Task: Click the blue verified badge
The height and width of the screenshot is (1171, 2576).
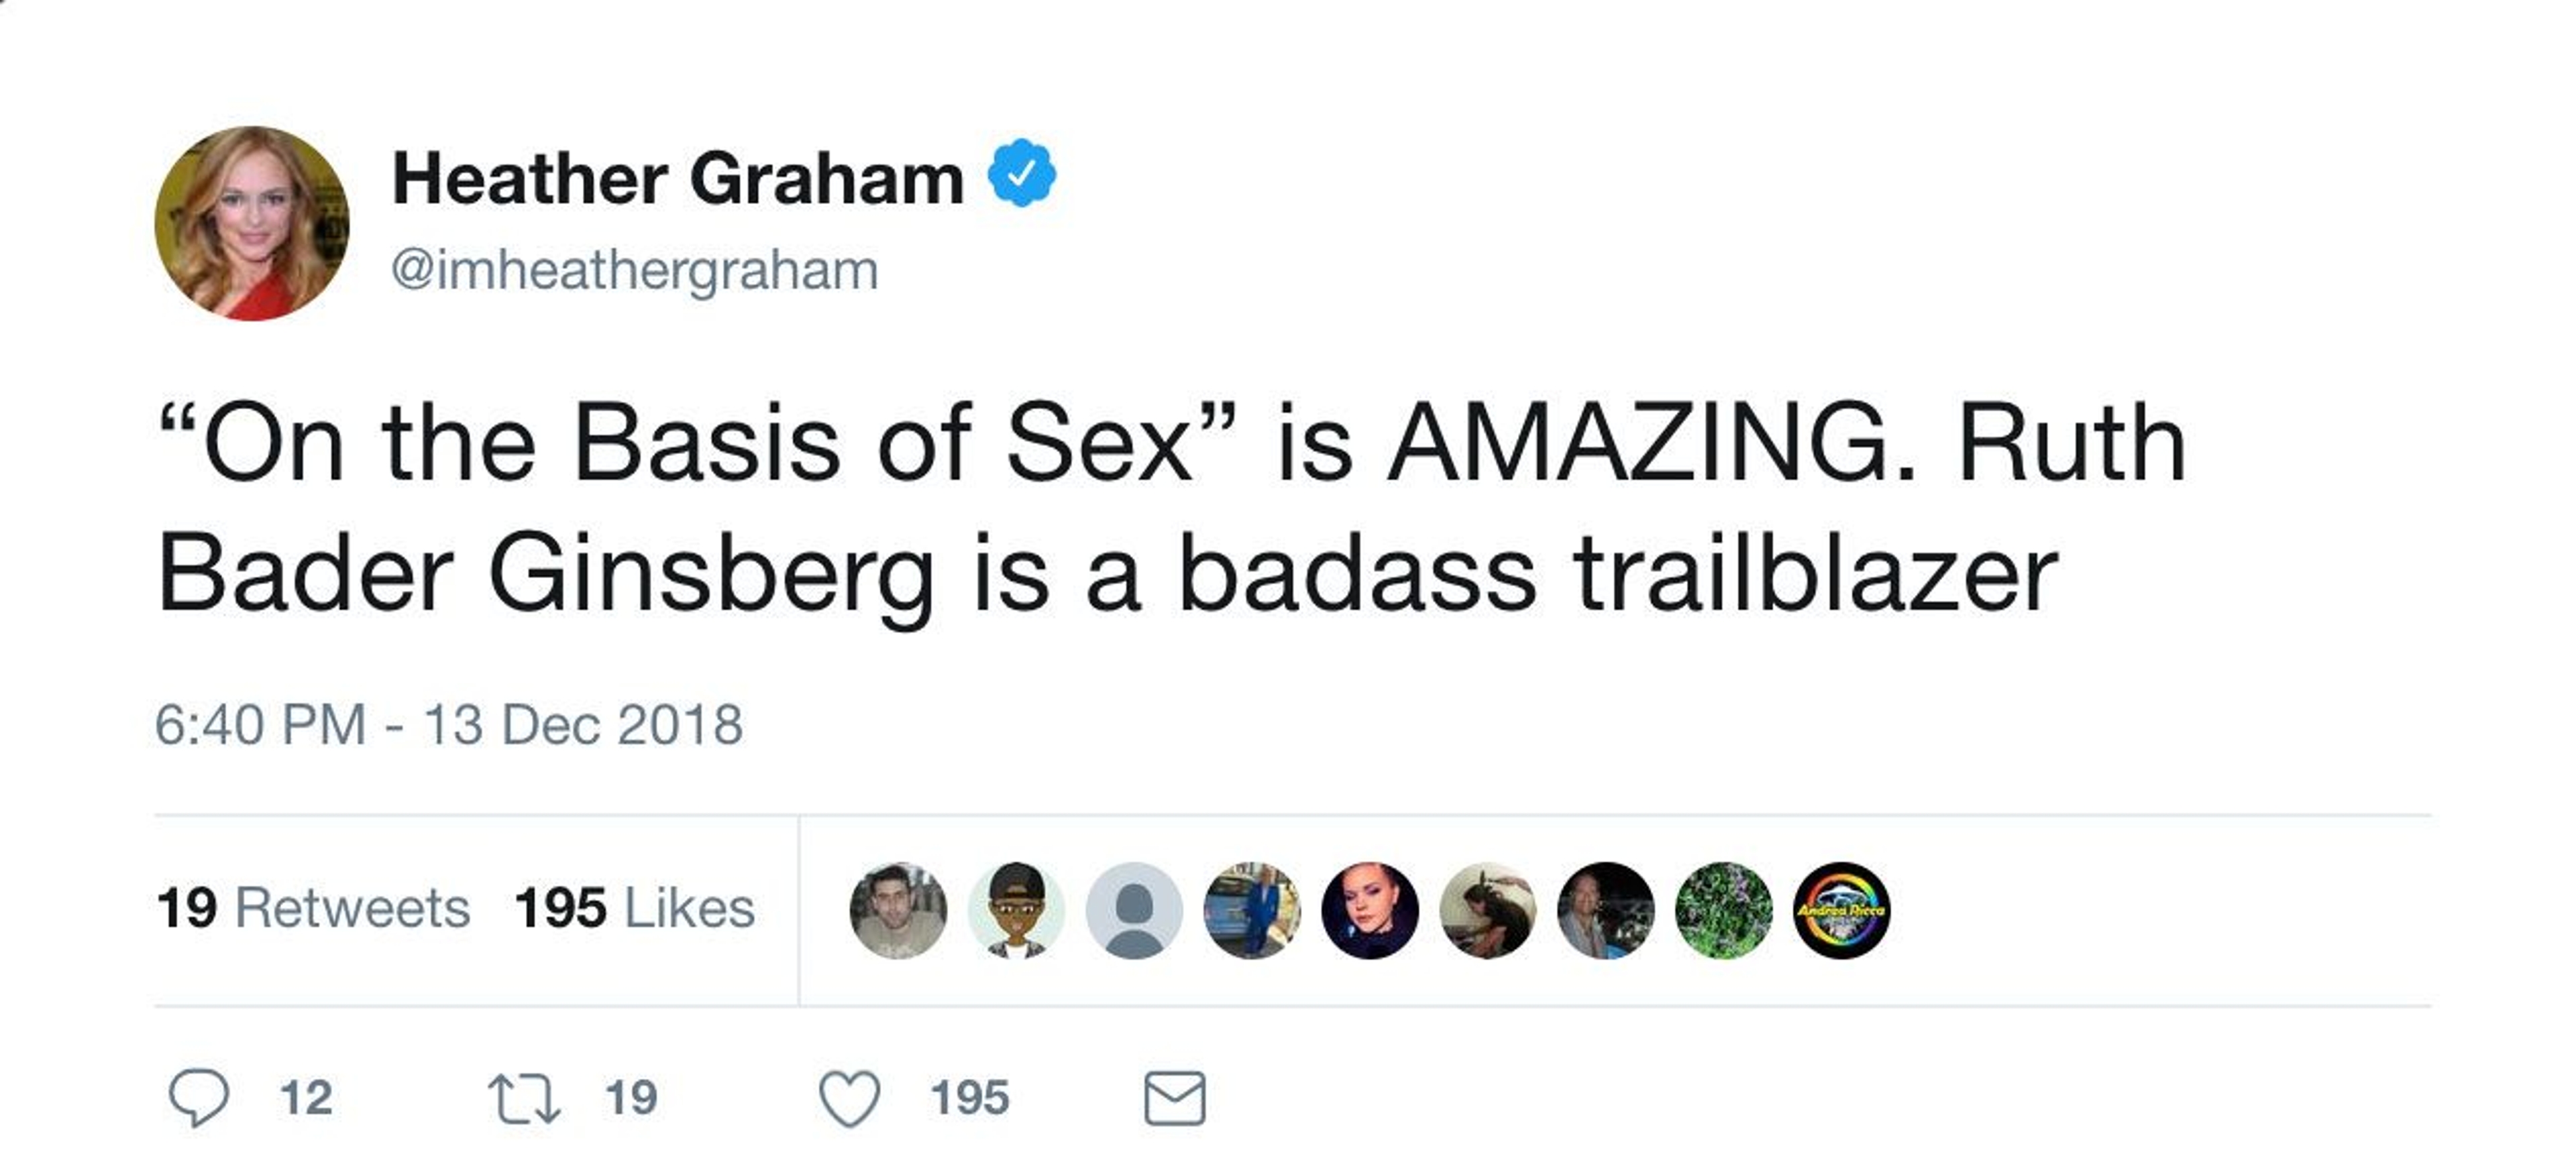Action: point(1021,175)
